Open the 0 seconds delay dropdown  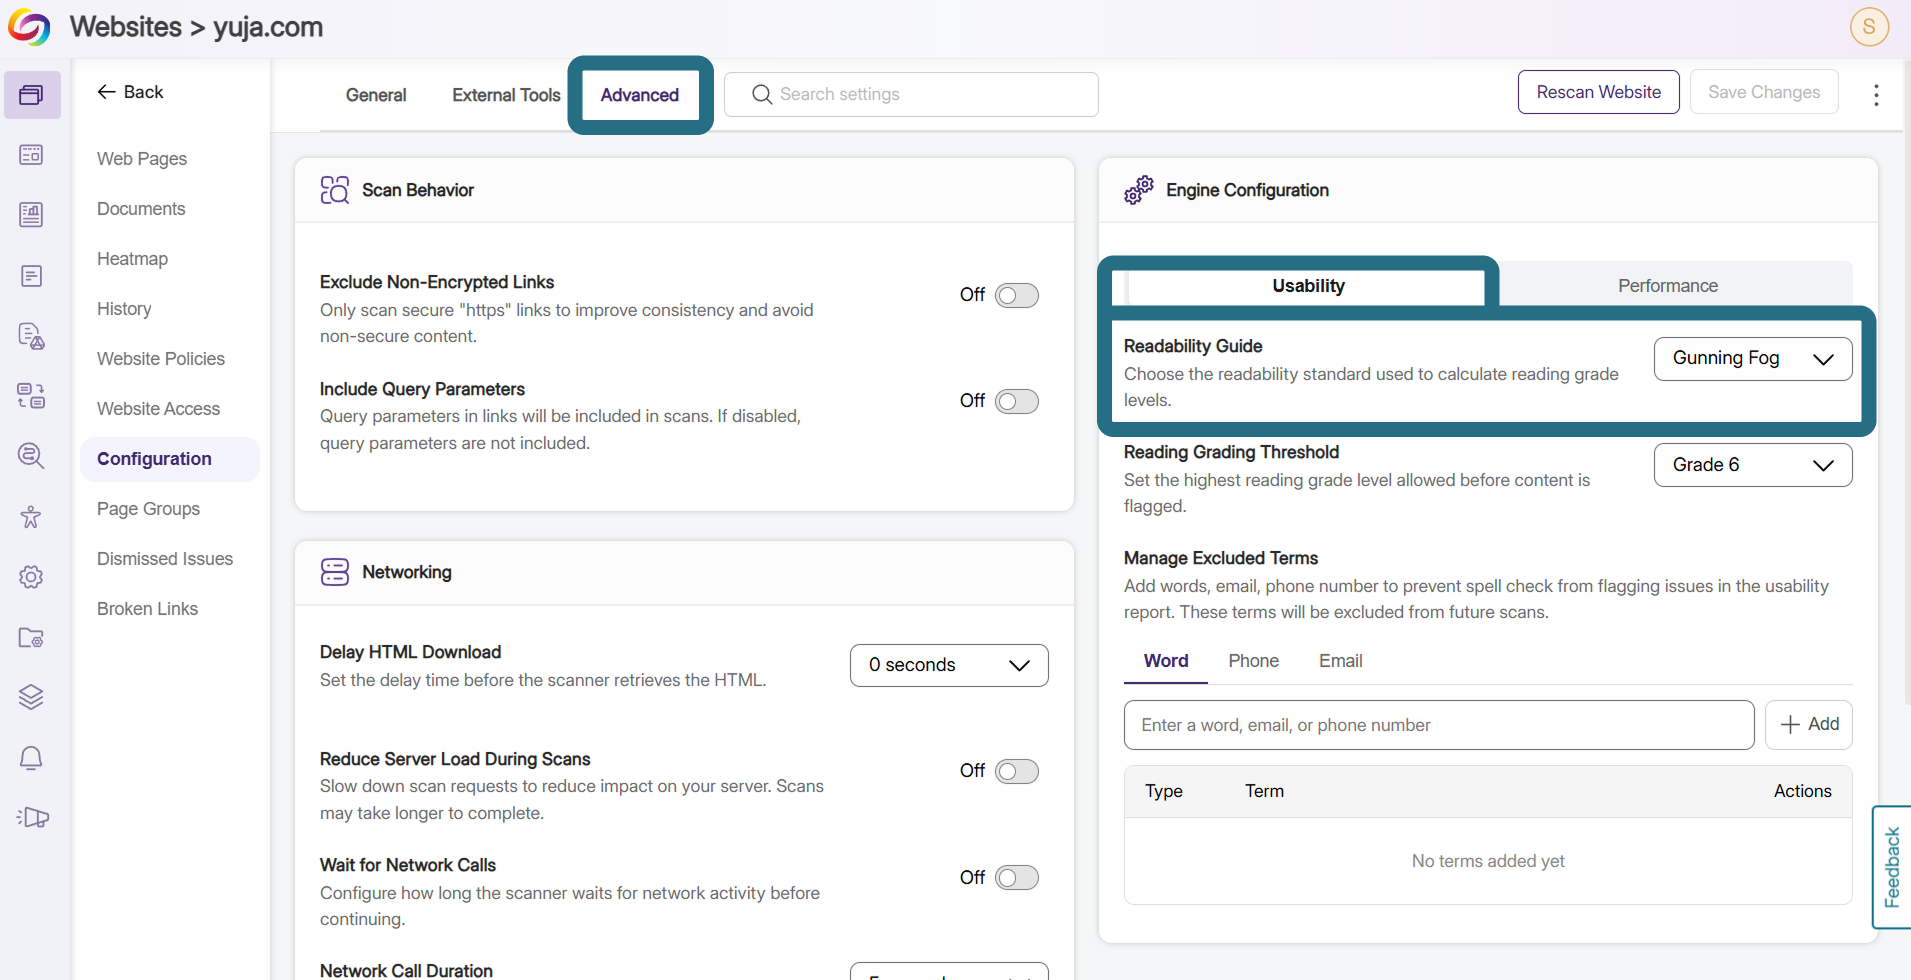click(949, 665)
